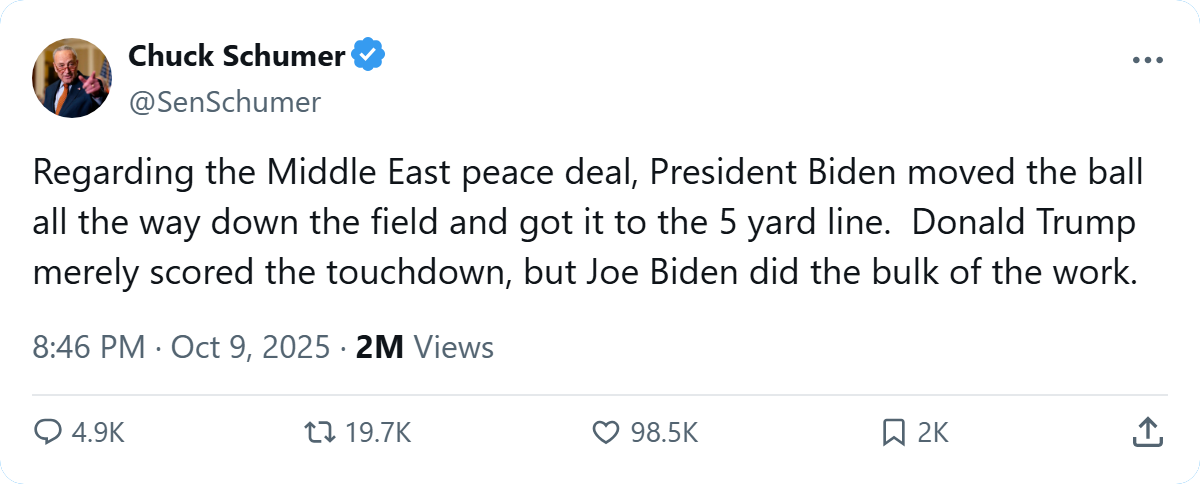
Task: Click the share upload arrow icon
Action: click(x=1147, y=432)
